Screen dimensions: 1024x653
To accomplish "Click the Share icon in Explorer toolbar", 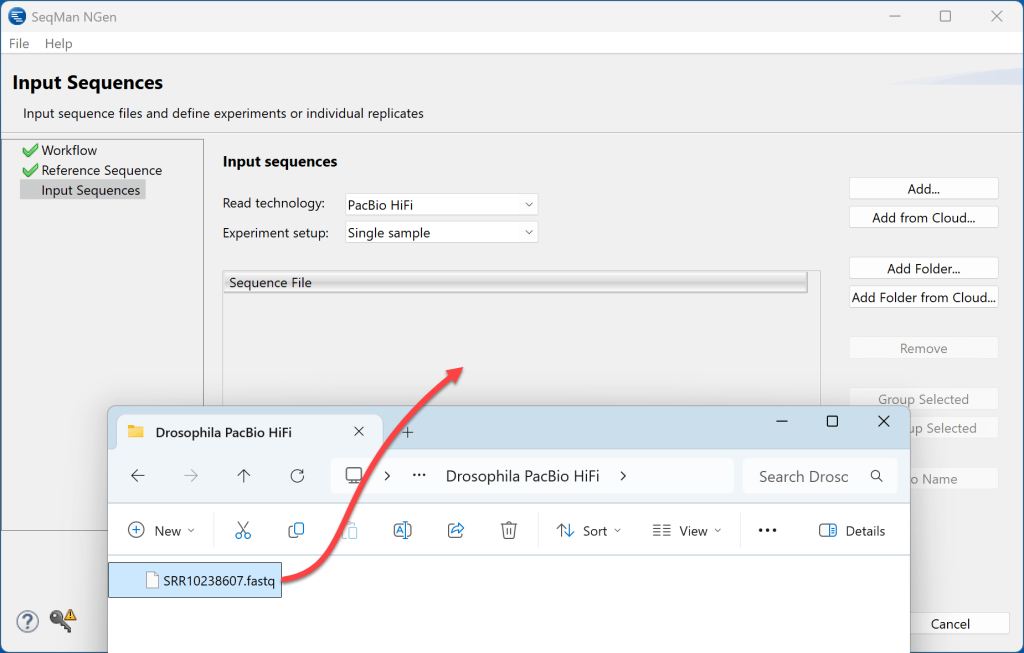I will pos(456,530).
